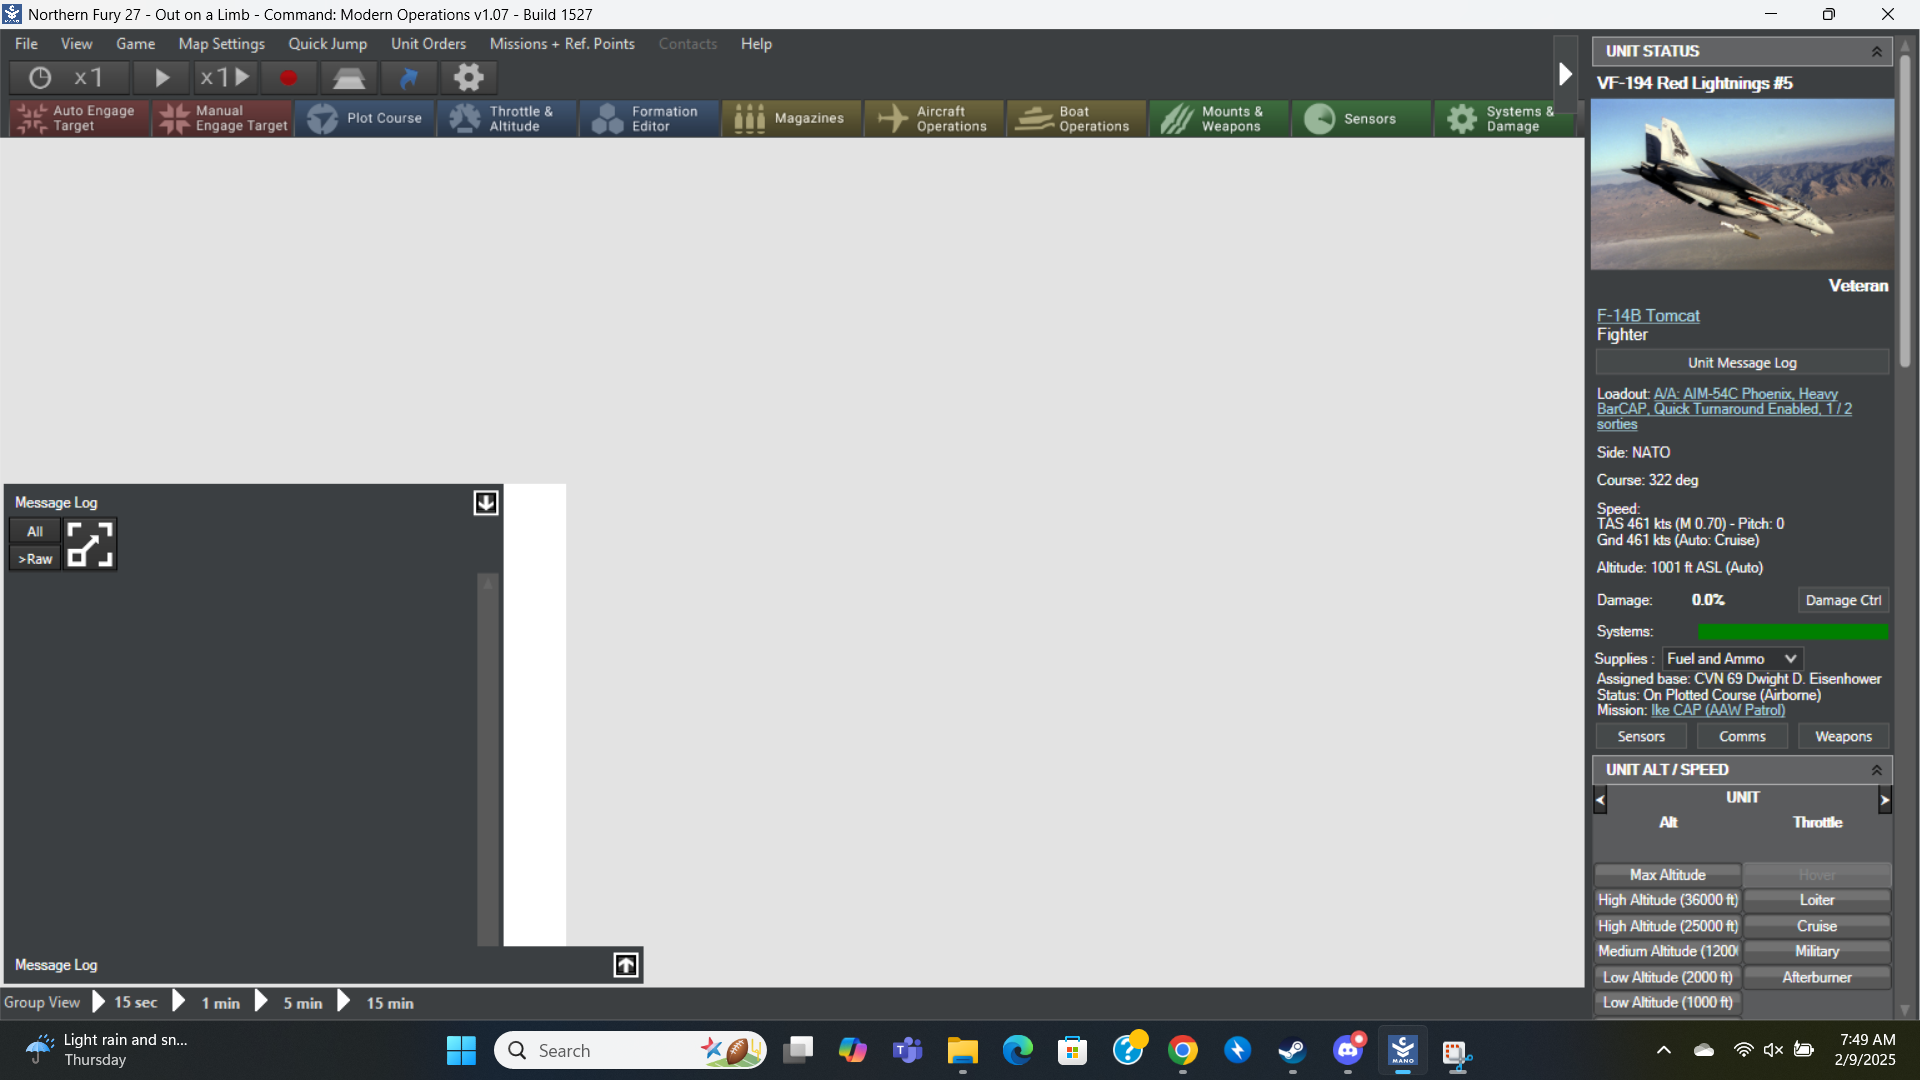Image resolution: width=1920 pixels, height=1080 pixels.
Task: Open the Help menu
Action: [756, 44]
